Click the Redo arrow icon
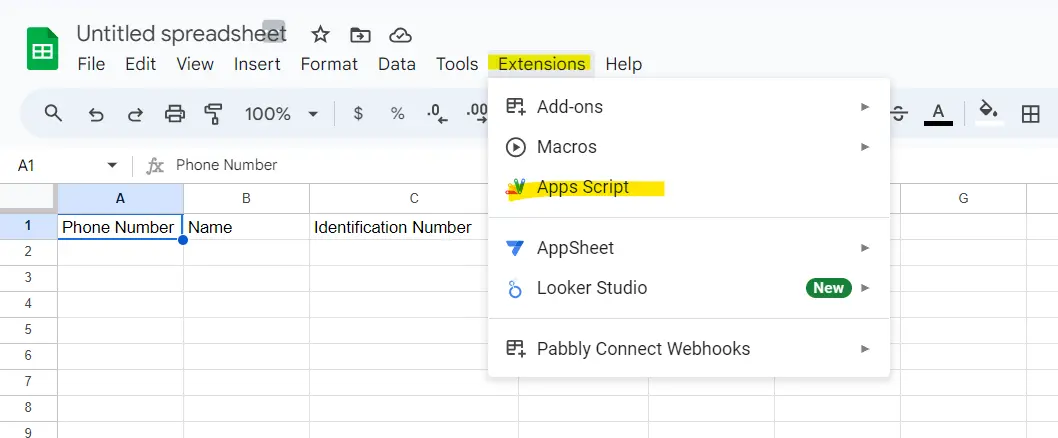Screen dimensions: 1058x438 [135, 114]
